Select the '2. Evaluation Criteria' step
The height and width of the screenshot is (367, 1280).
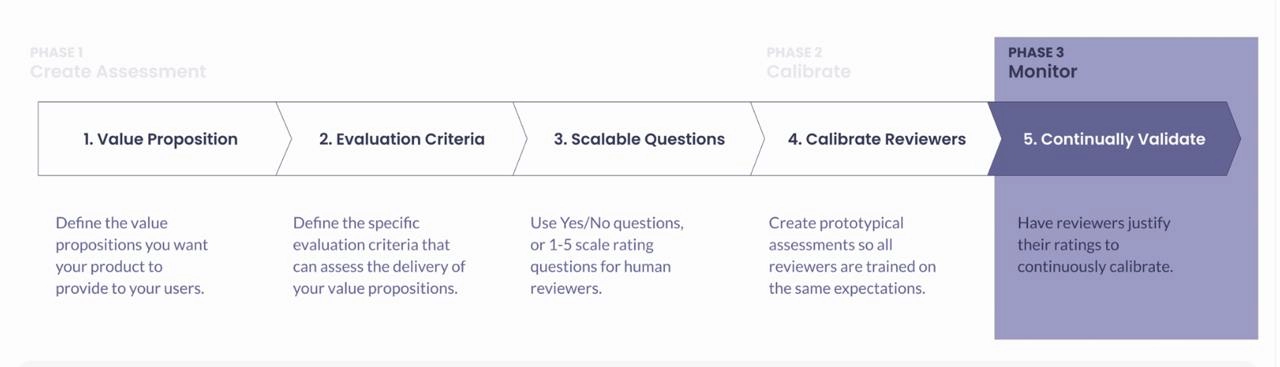[402, 139]
